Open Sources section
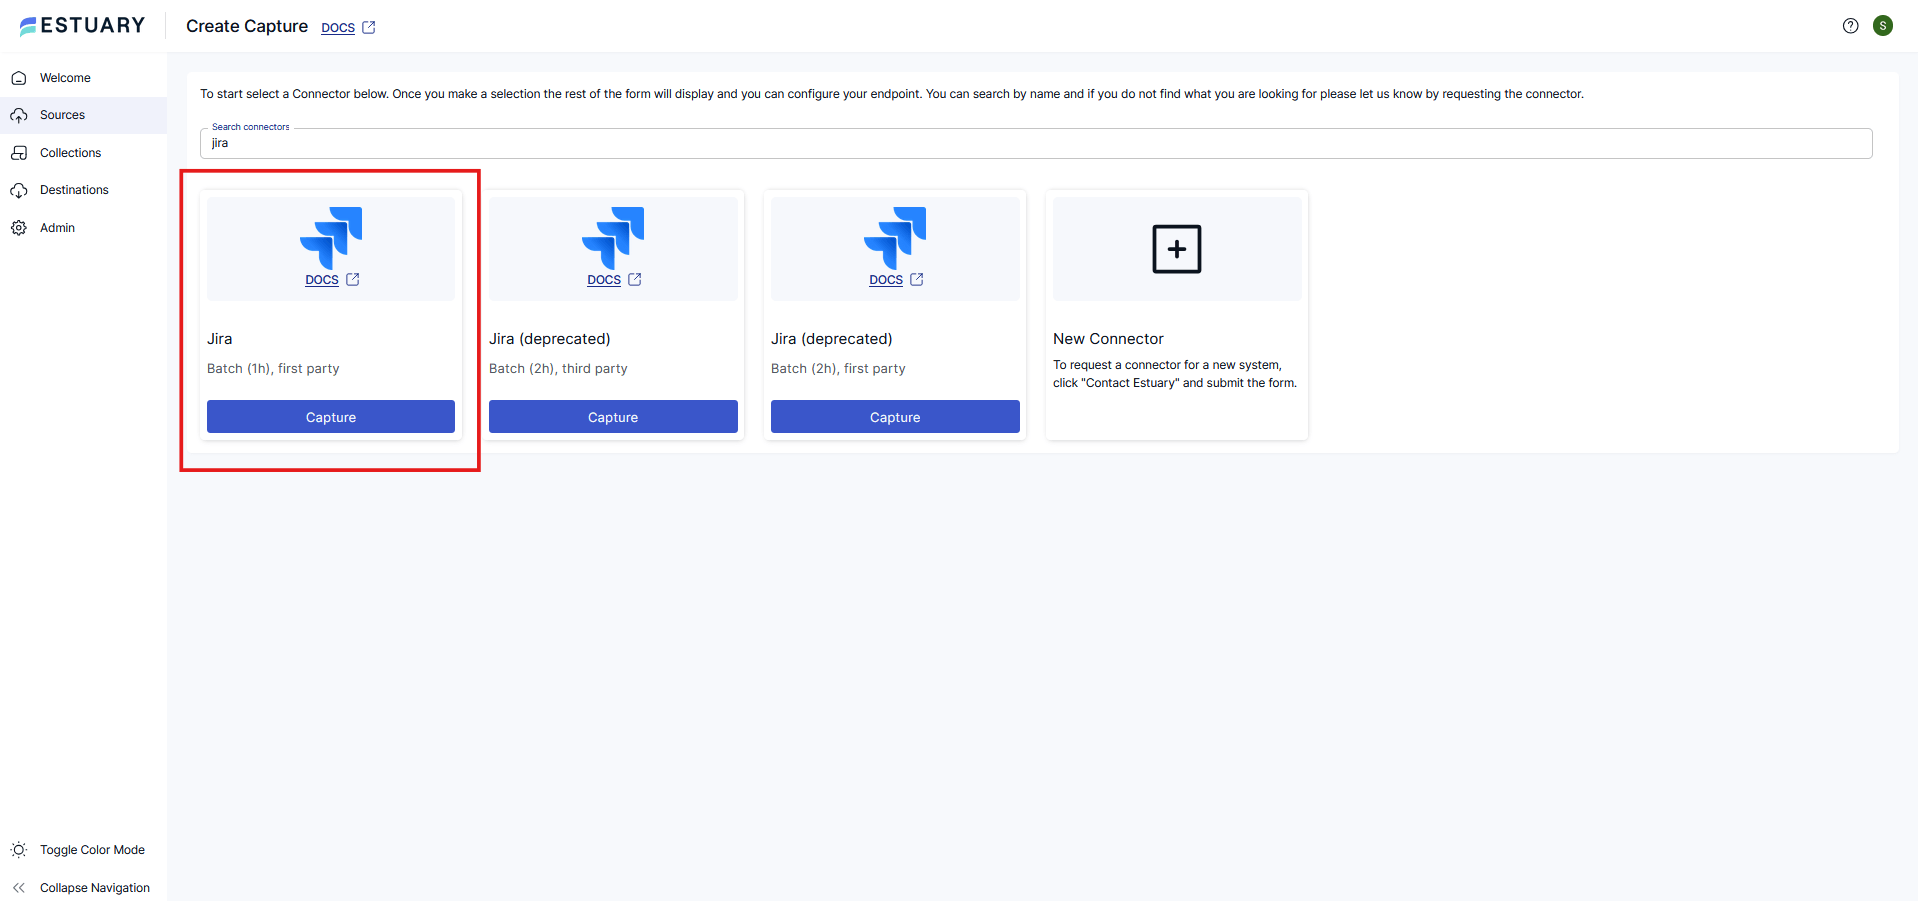 pos(83,115)
